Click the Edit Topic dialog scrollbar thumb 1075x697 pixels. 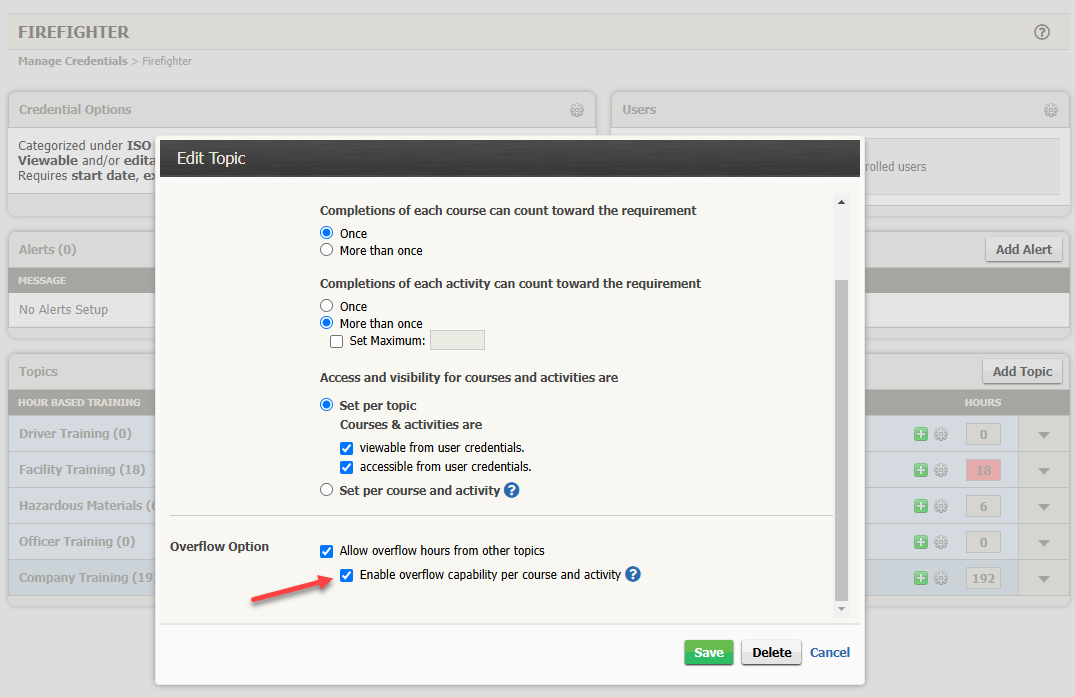coord(841,440)
